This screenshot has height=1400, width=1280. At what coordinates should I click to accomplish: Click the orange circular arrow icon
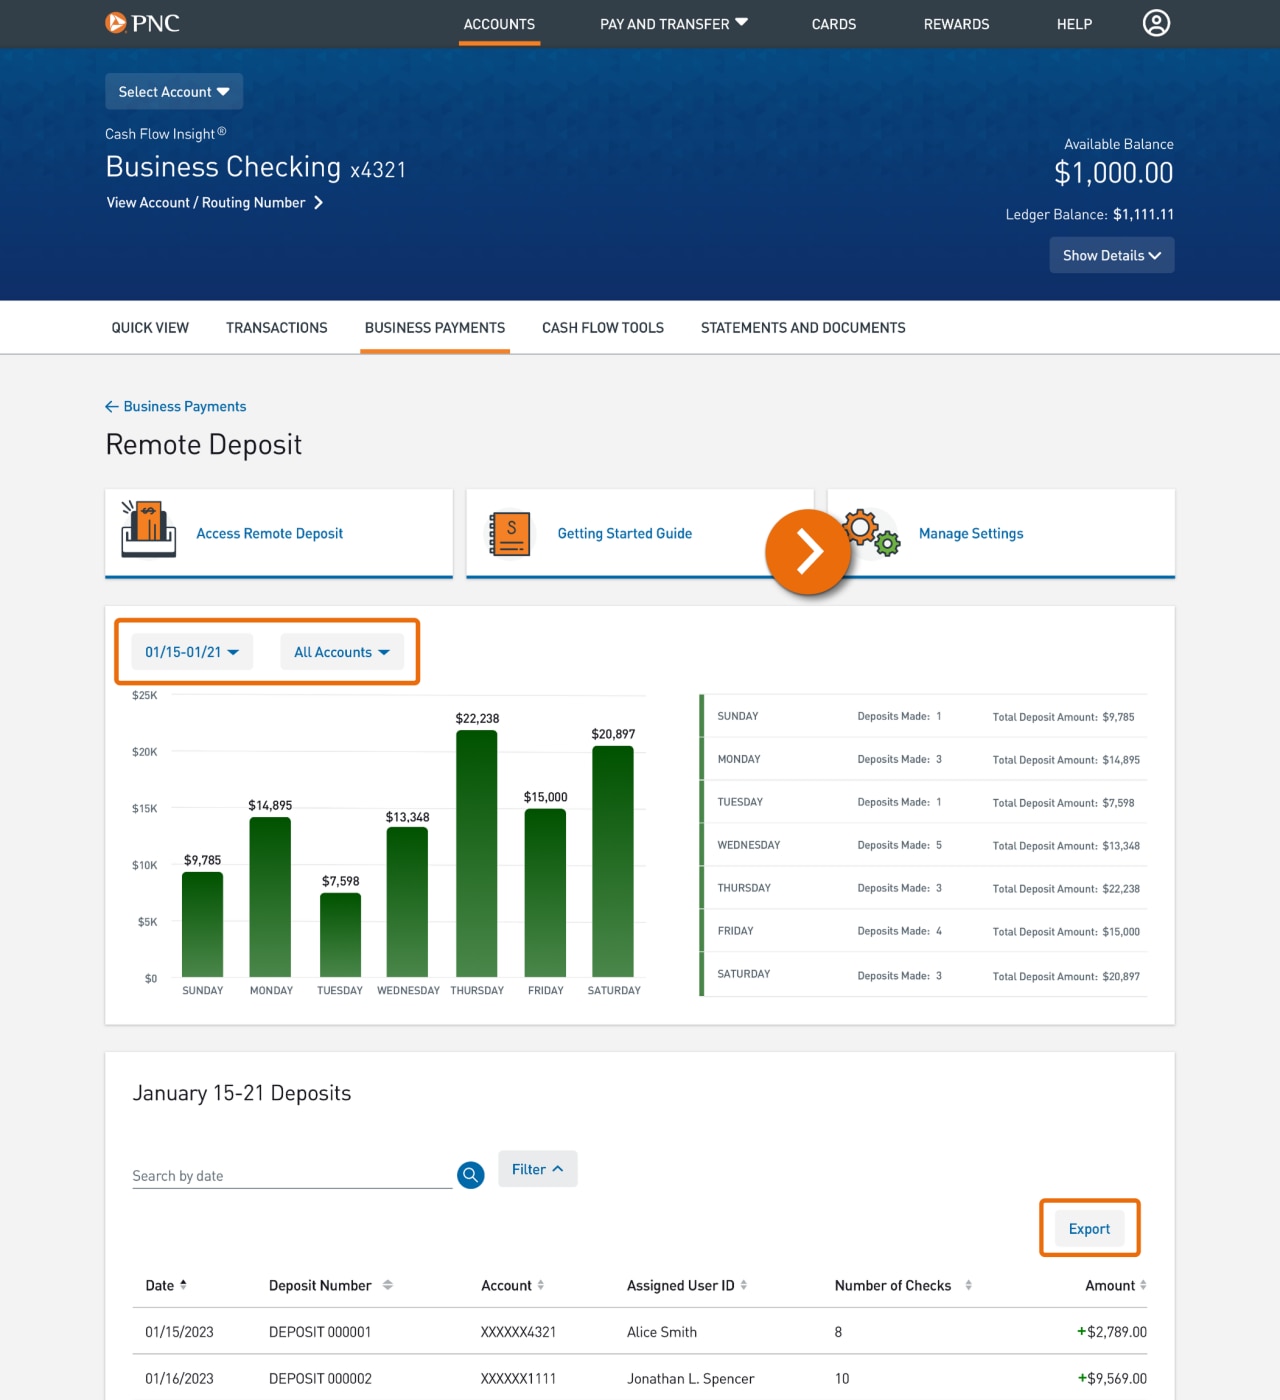pos(808,551)
